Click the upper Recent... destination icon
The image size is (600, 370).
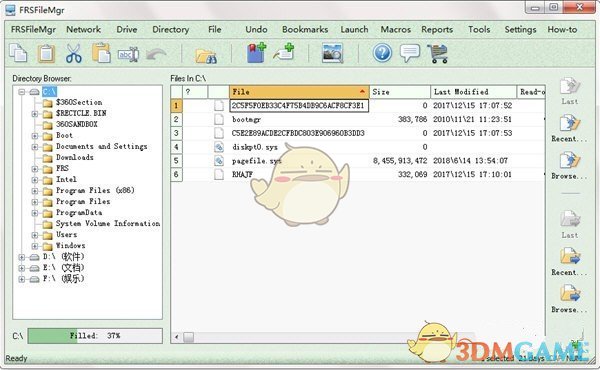[569, 124]
